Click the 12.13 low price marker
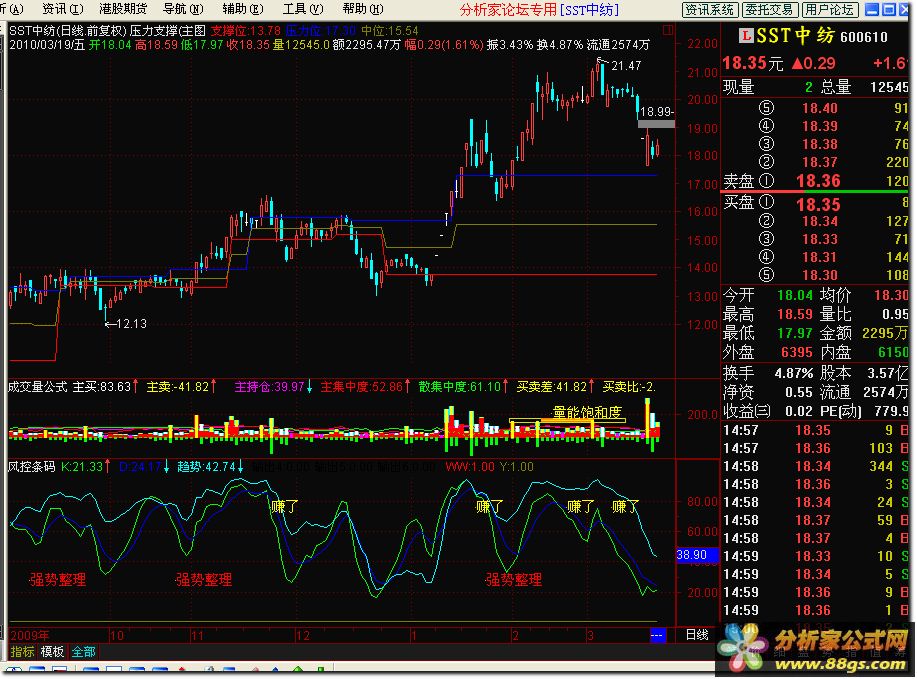This screenshot has width=917, height=679. (x=131, y=323)
